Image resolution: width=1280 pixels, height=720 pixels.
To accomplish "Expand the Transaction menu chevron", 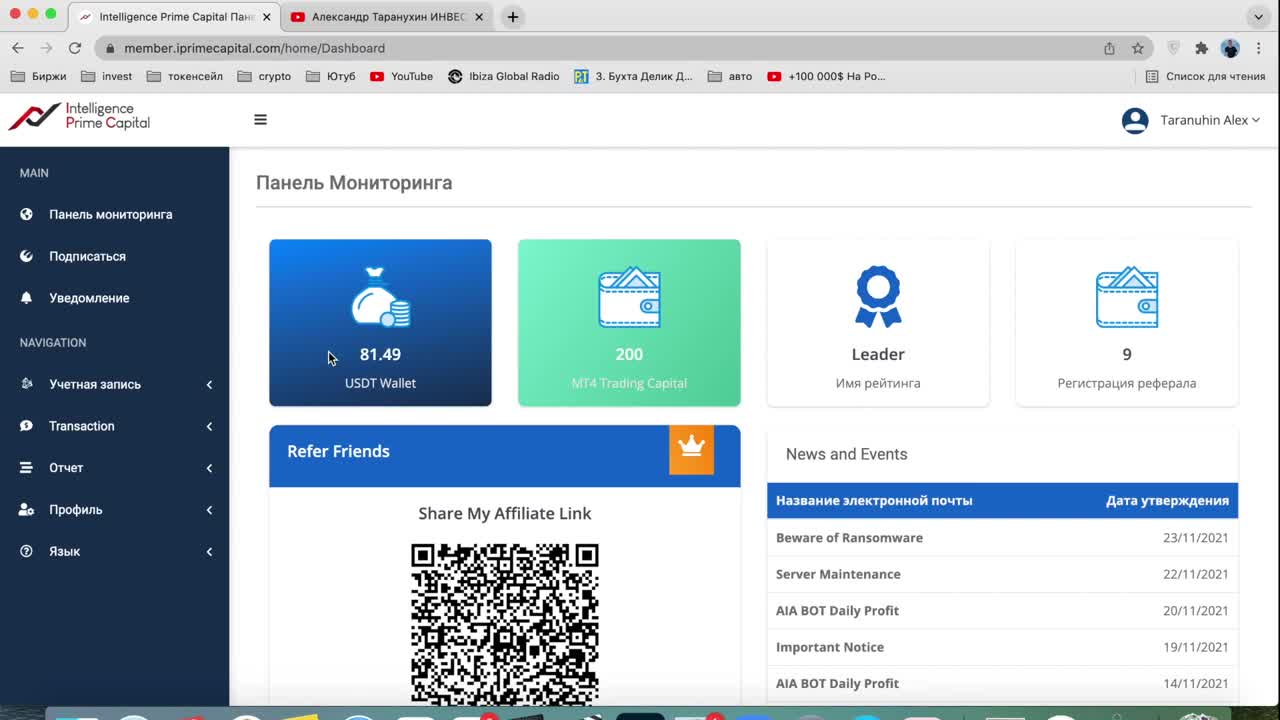I will [x=209, y=426].
